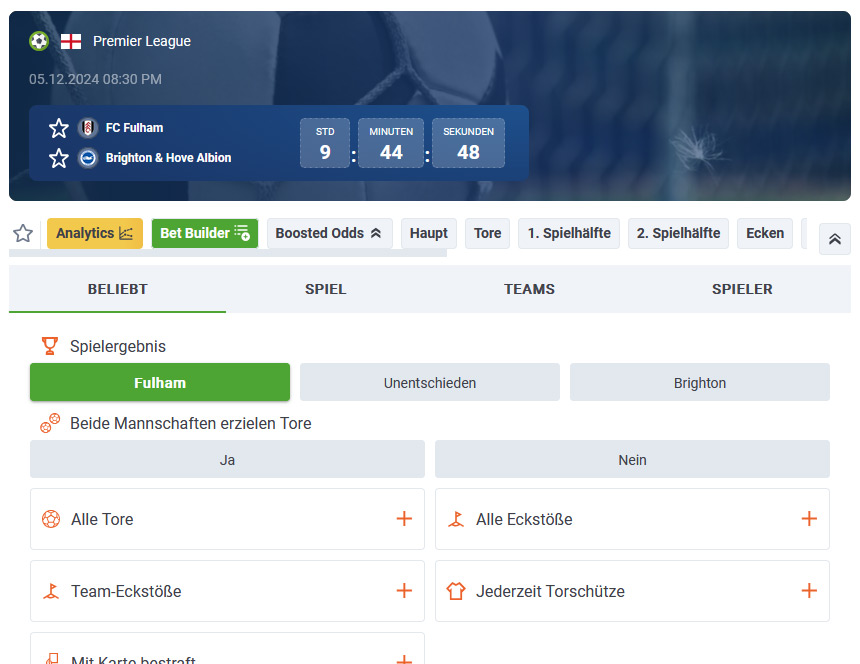Image resolution: width=860 pixels, height=664 pixels.
Task: Click the Brighton & Hove Albion team name
Action: 168,158
